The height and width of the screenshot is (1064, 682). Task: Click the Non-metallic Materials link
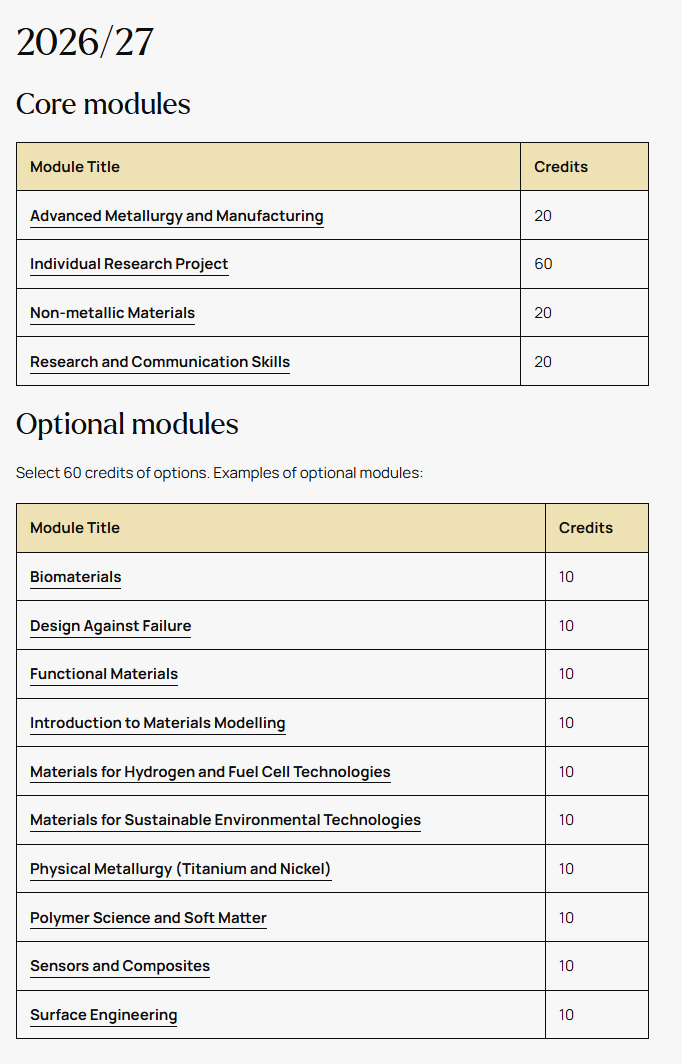pyautogui.click(x=112, y=313)
